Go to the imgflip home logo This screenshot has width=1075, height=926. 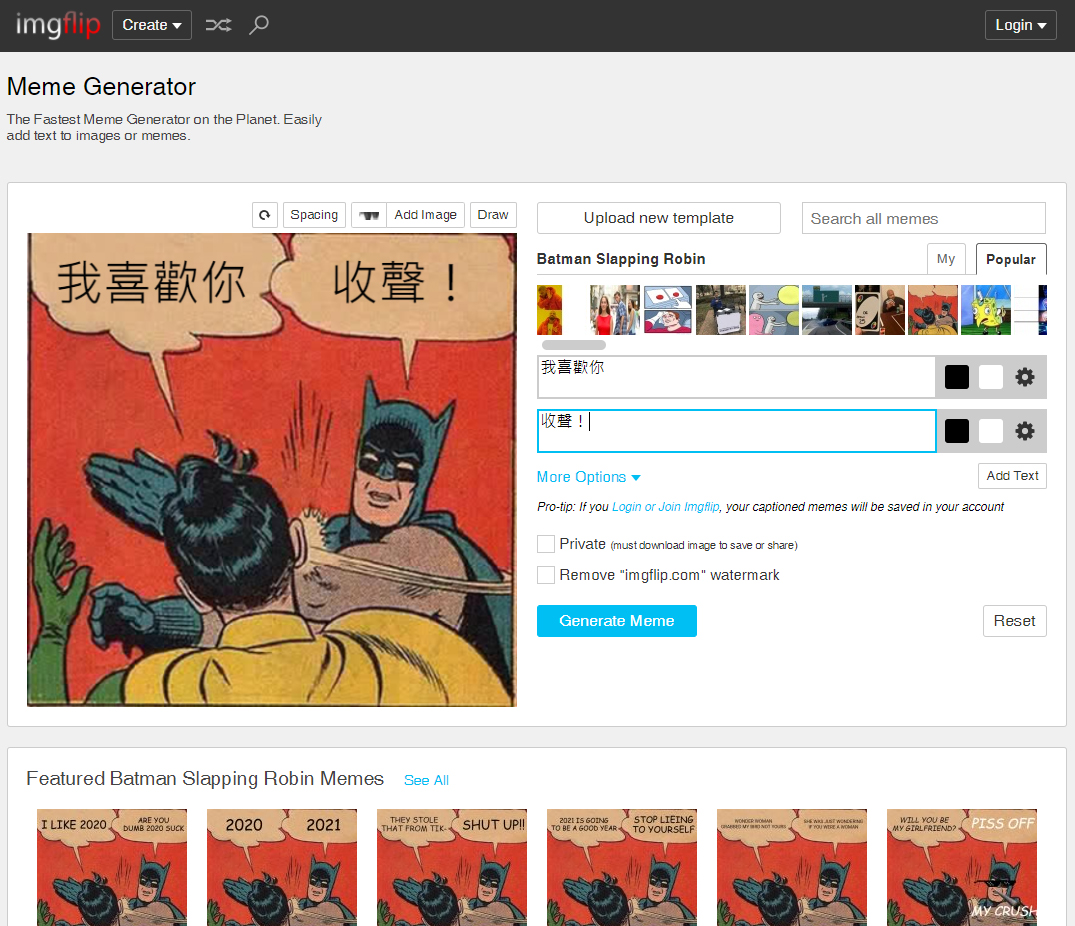pyautogui.click(x=58, y=25)
